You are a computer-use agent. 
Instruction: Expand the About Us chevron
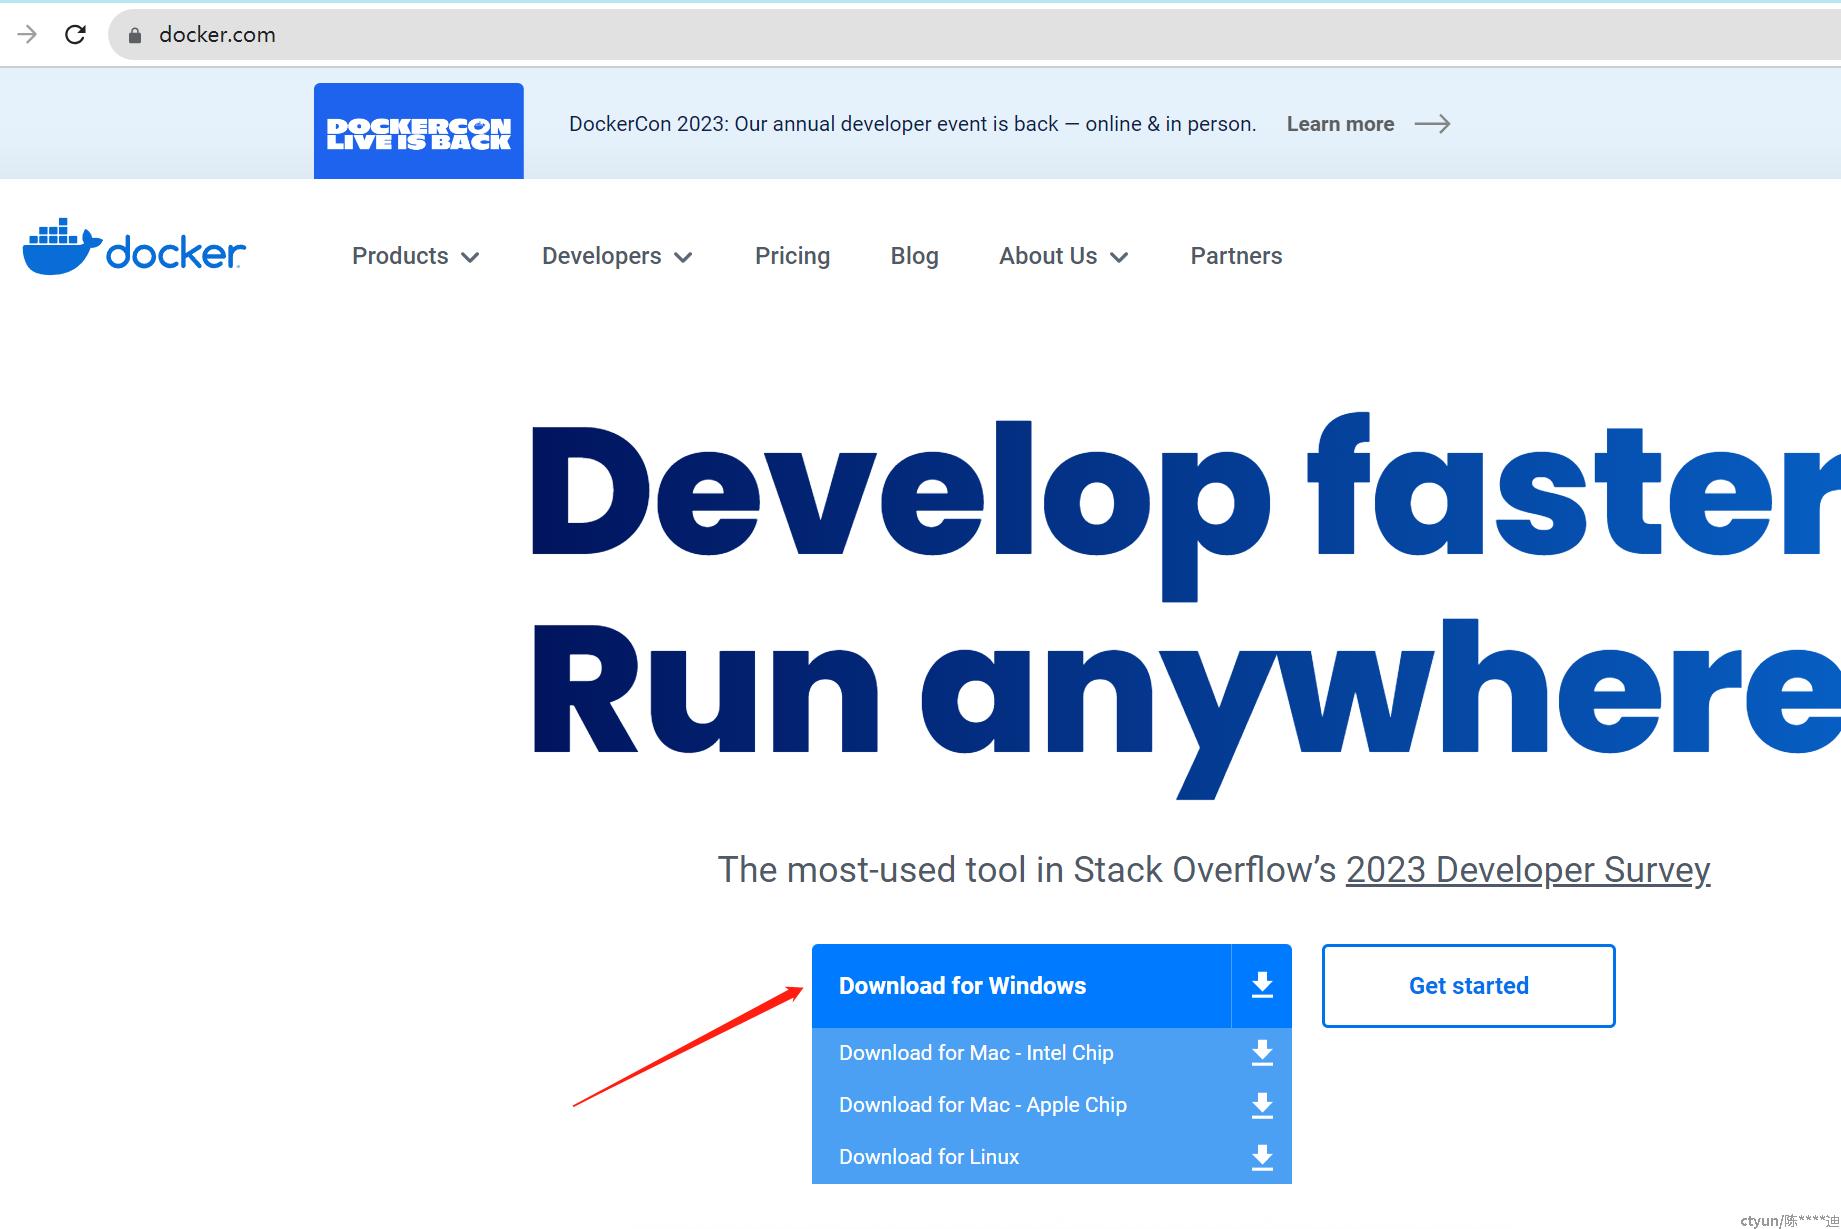(1119, 258)
